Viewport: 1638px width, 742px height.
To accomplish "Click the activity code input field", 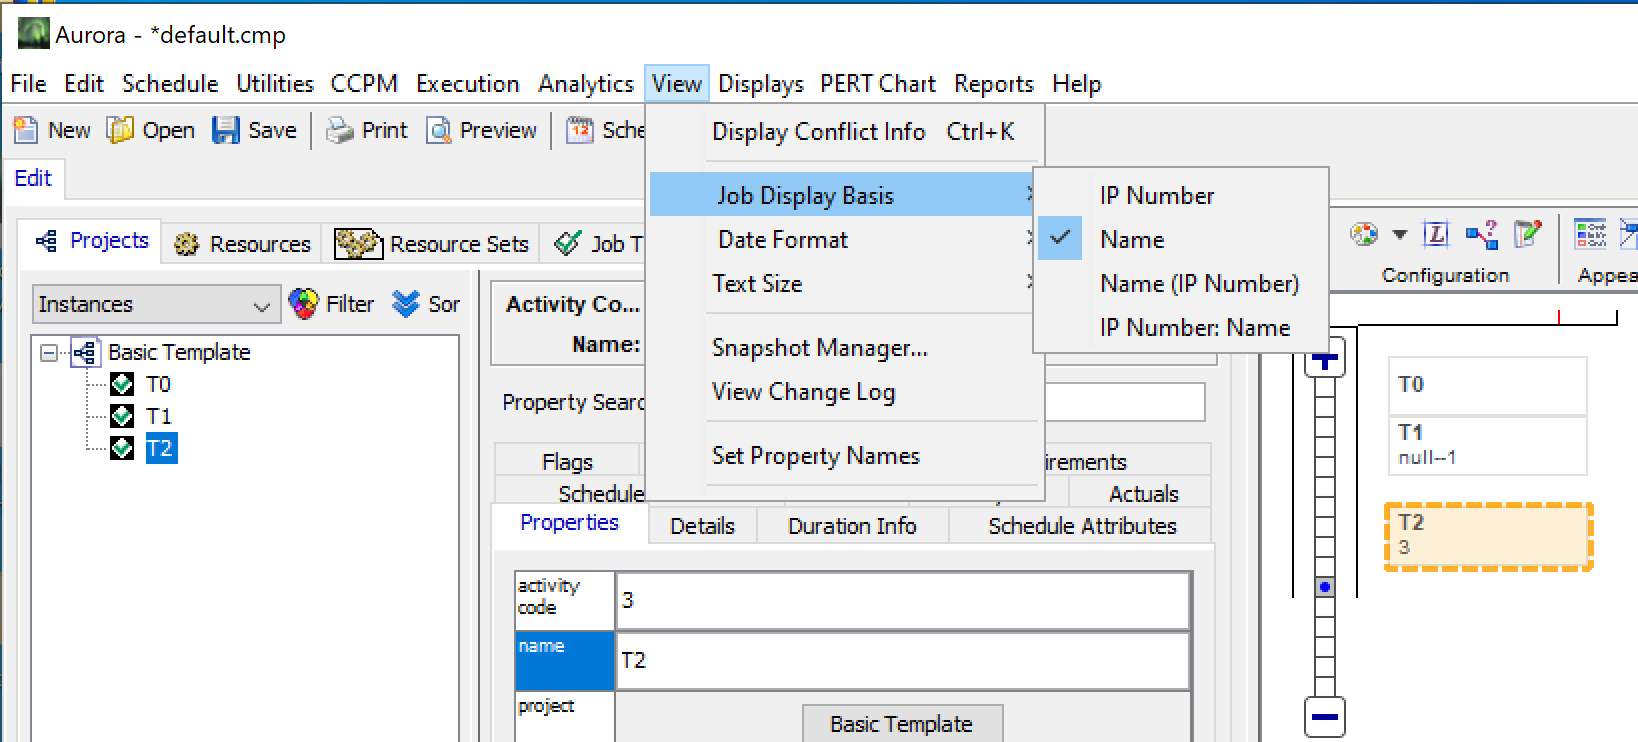I will point(901,600).
